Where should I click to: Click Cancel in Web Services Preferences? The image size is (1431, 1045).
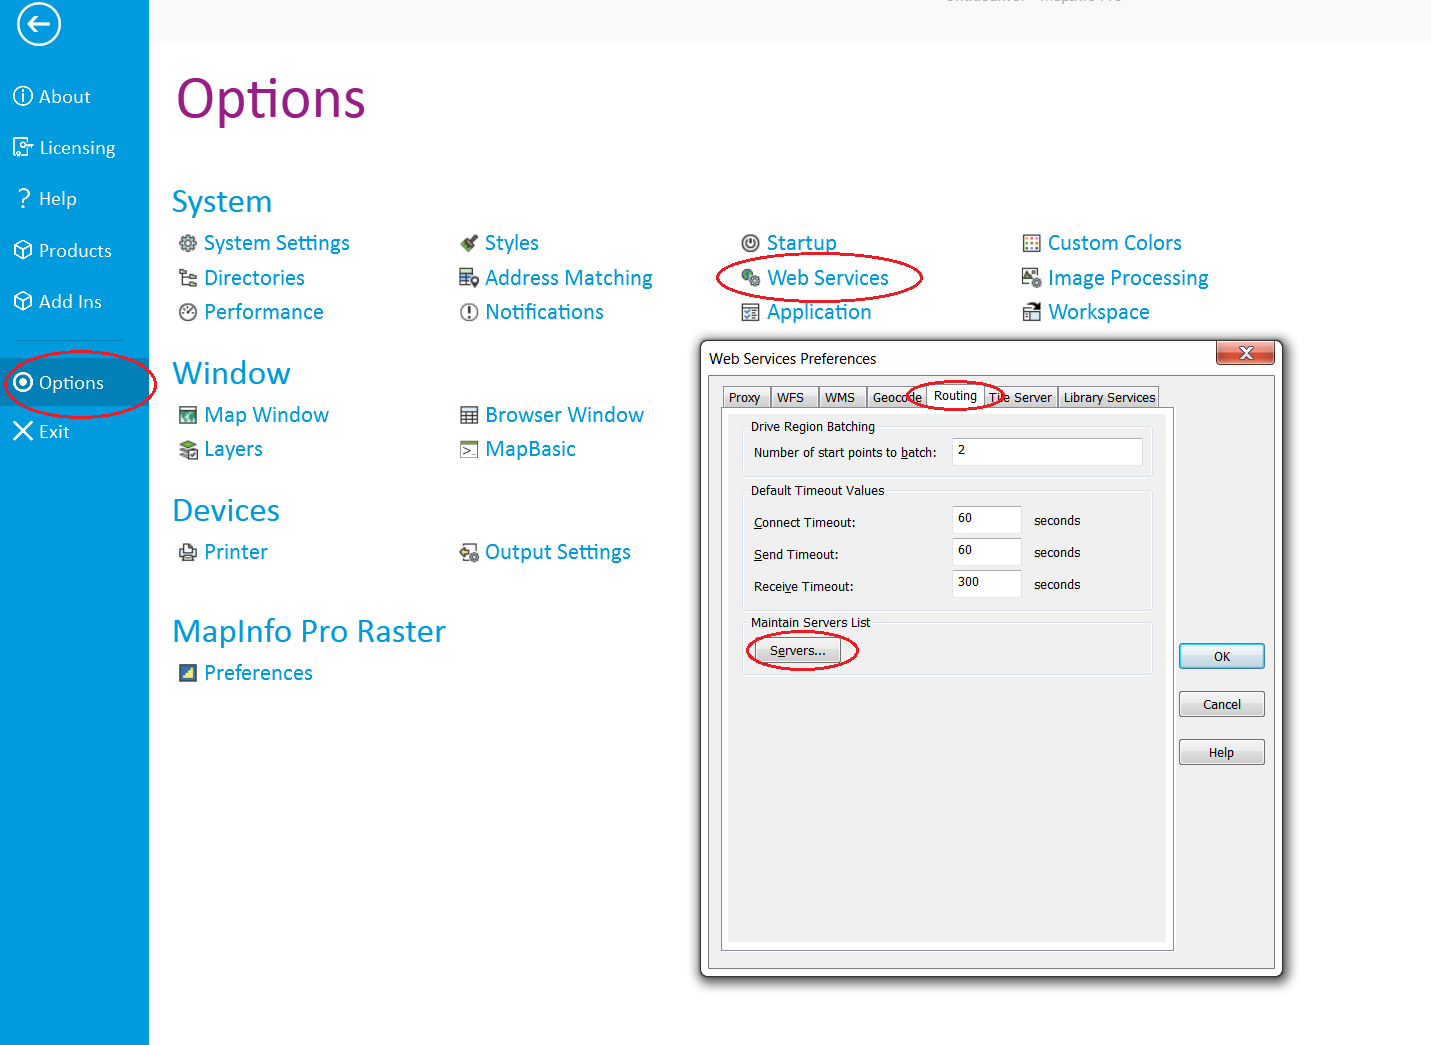click(x=1222, y=704)
